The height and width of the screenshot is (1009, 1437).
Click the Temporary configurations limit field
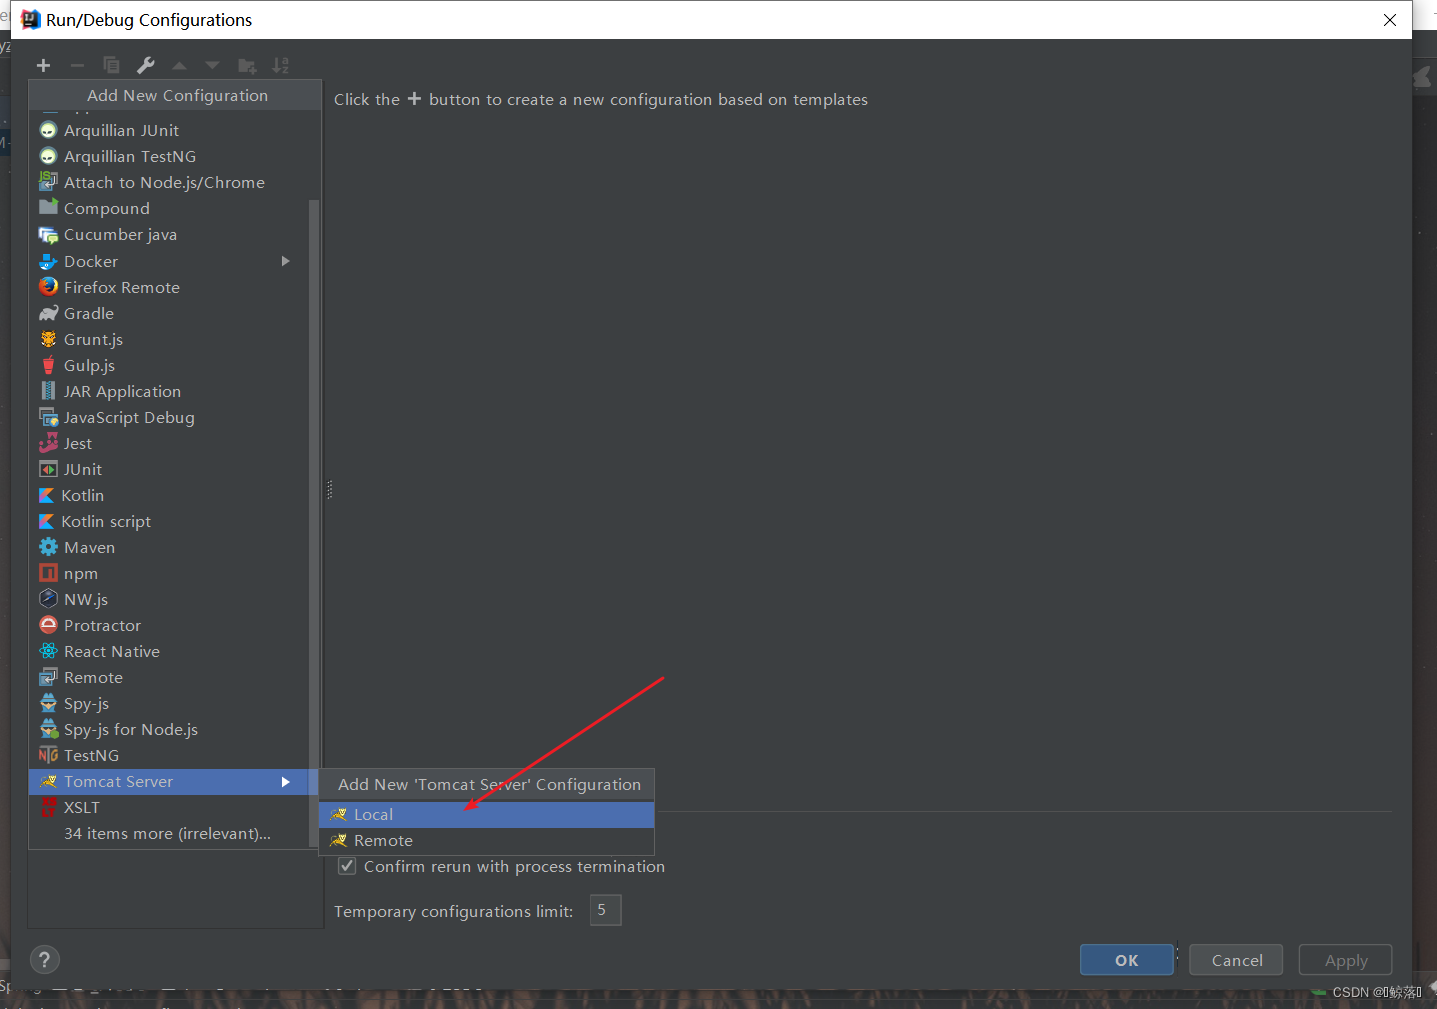(605, 910)
